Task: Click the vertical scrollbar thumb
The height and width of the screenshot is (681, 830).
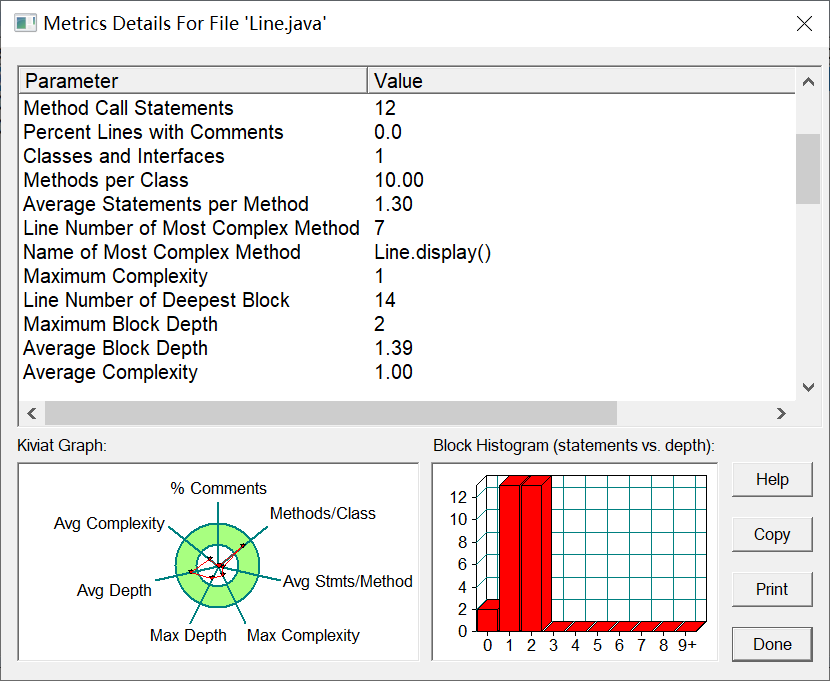Action: [x=808, y=169]
